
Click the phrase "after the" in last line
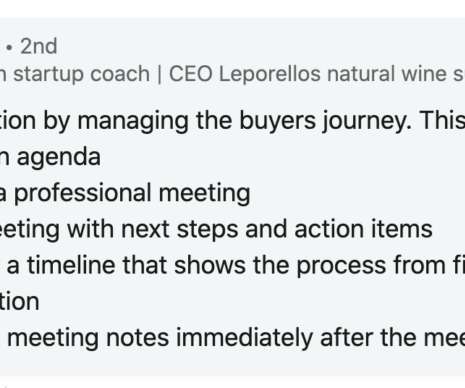pyautogui.click(x=368, y=338)
